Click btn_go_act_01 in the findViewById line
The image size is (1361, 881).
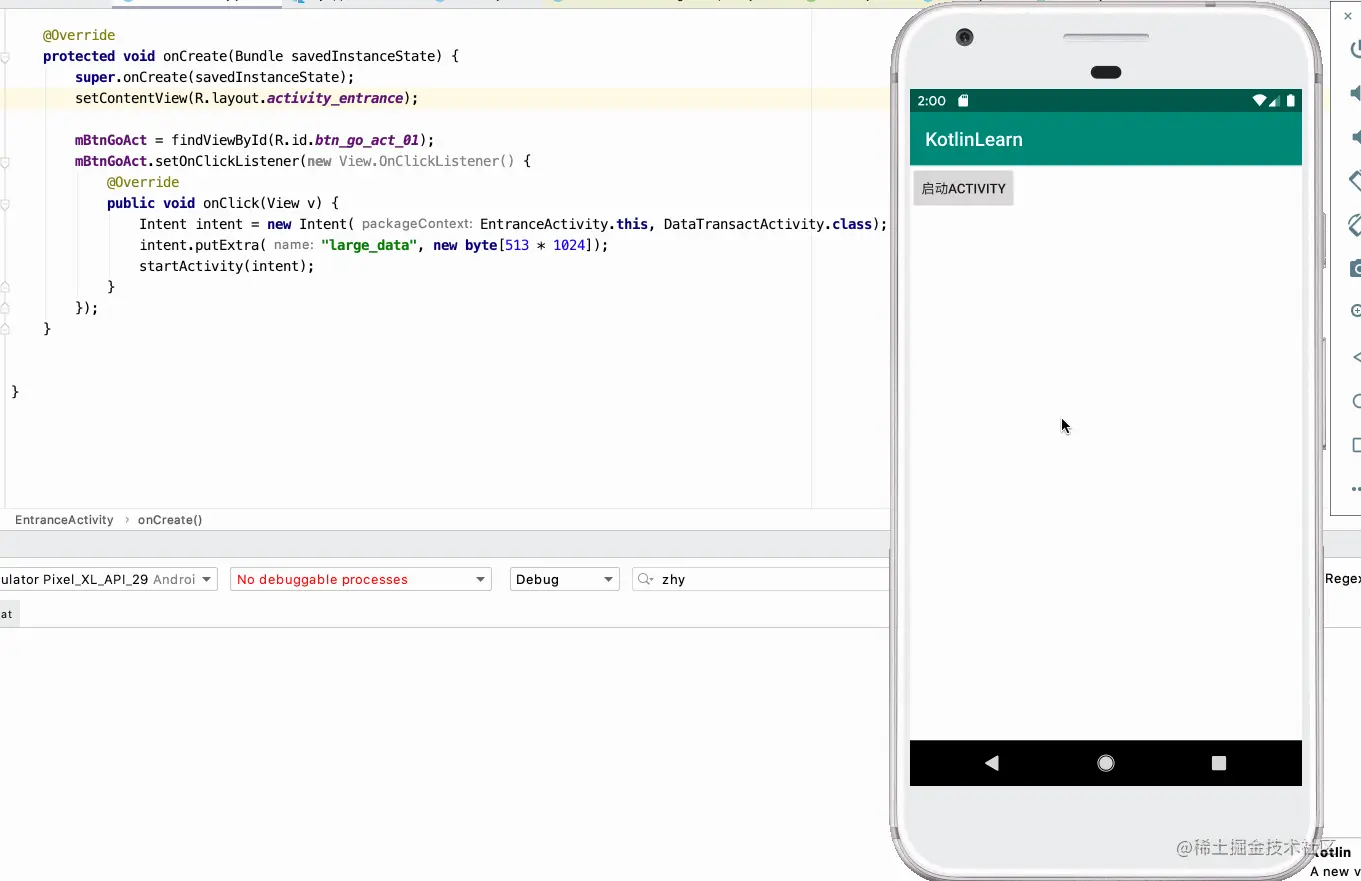point(367,140)
